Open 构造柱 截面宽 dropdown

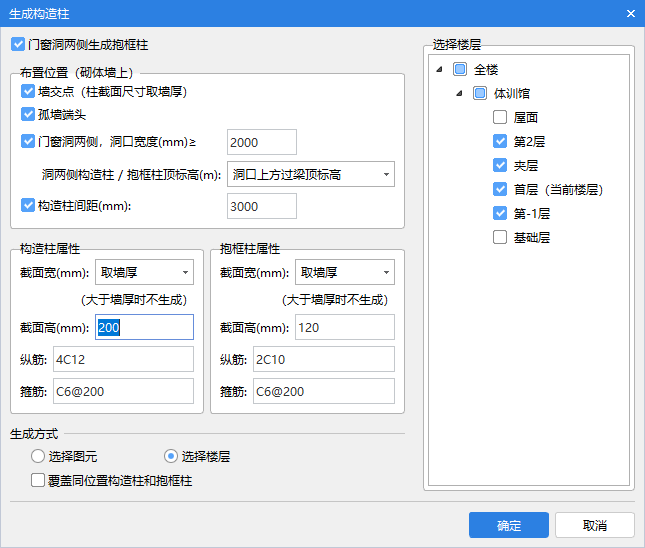[144, 272]
